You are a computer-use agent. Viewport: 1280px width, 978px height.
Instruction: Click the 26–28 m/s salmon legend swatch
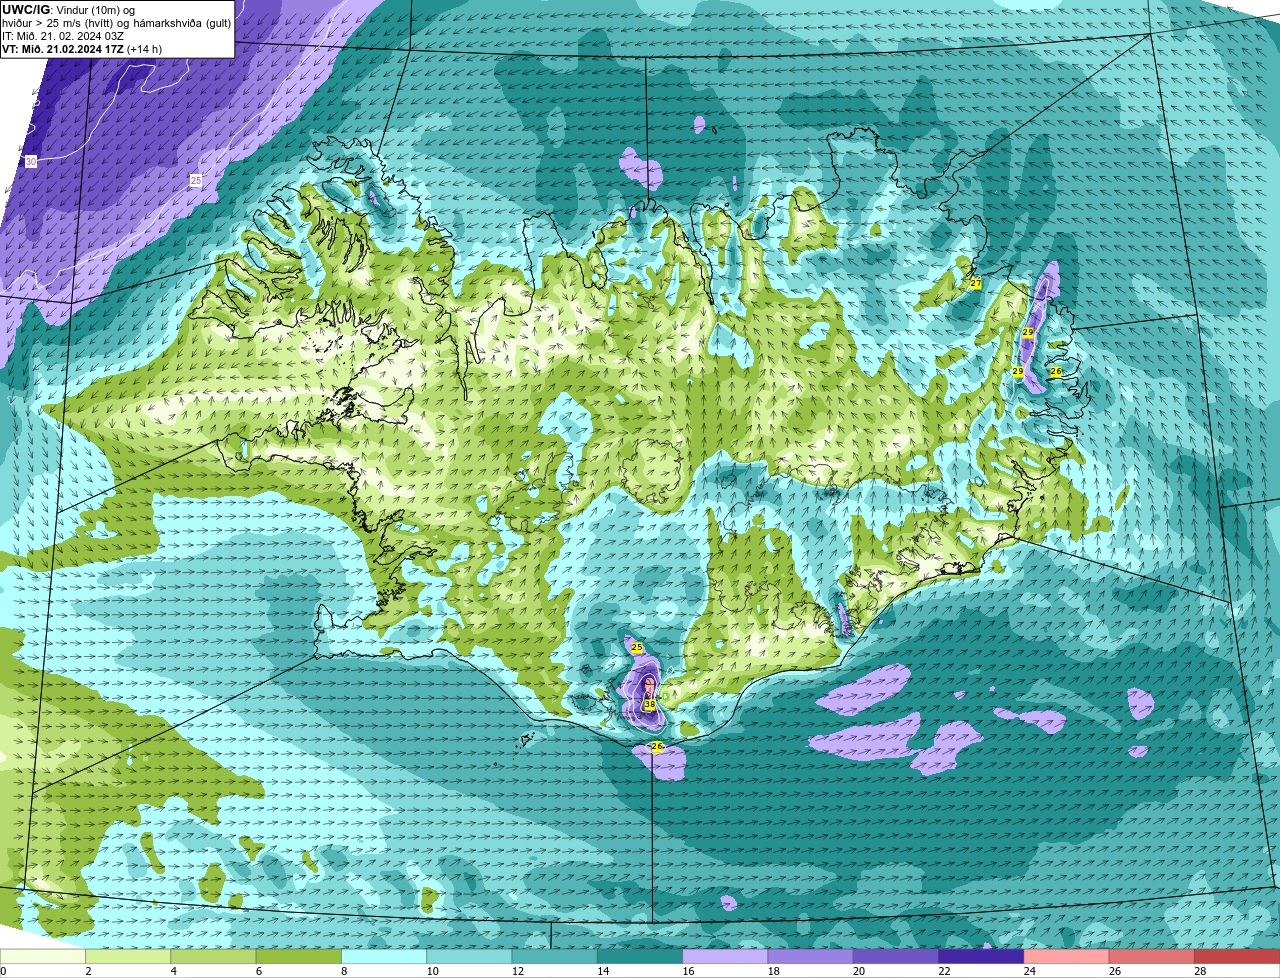1152,956
